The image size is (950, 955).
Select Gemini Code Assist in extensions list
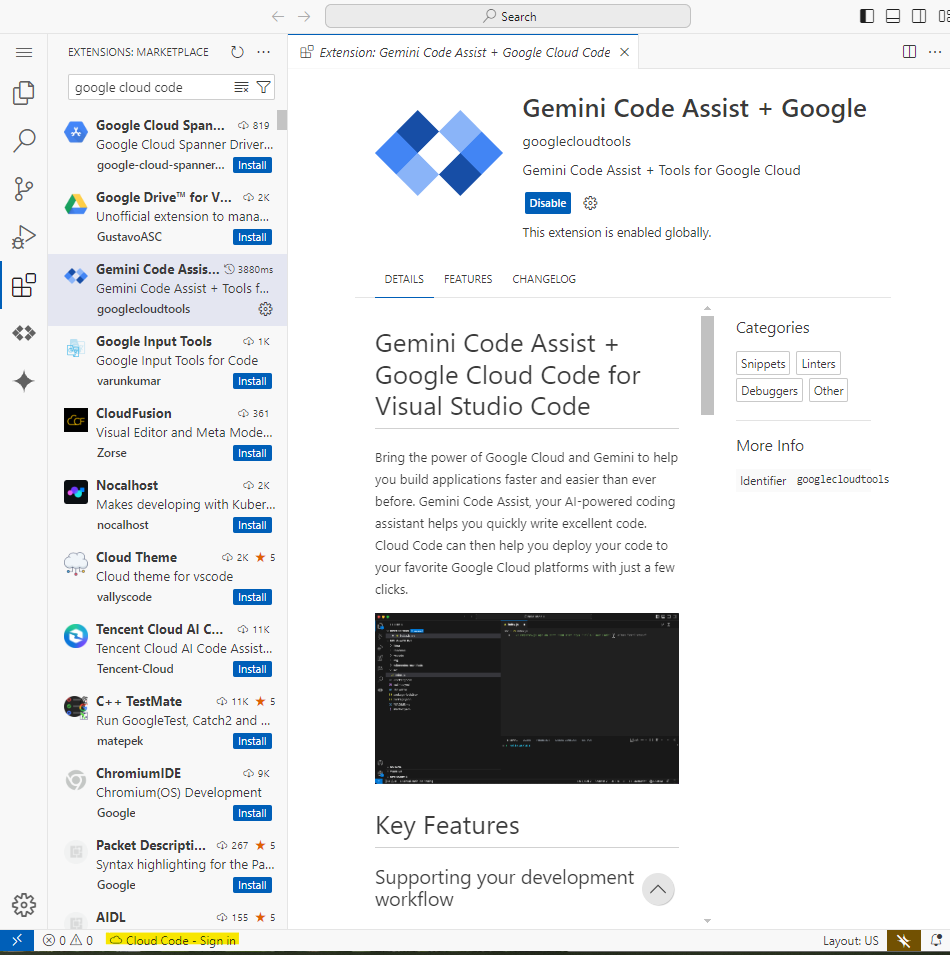[x=167, y=290]
